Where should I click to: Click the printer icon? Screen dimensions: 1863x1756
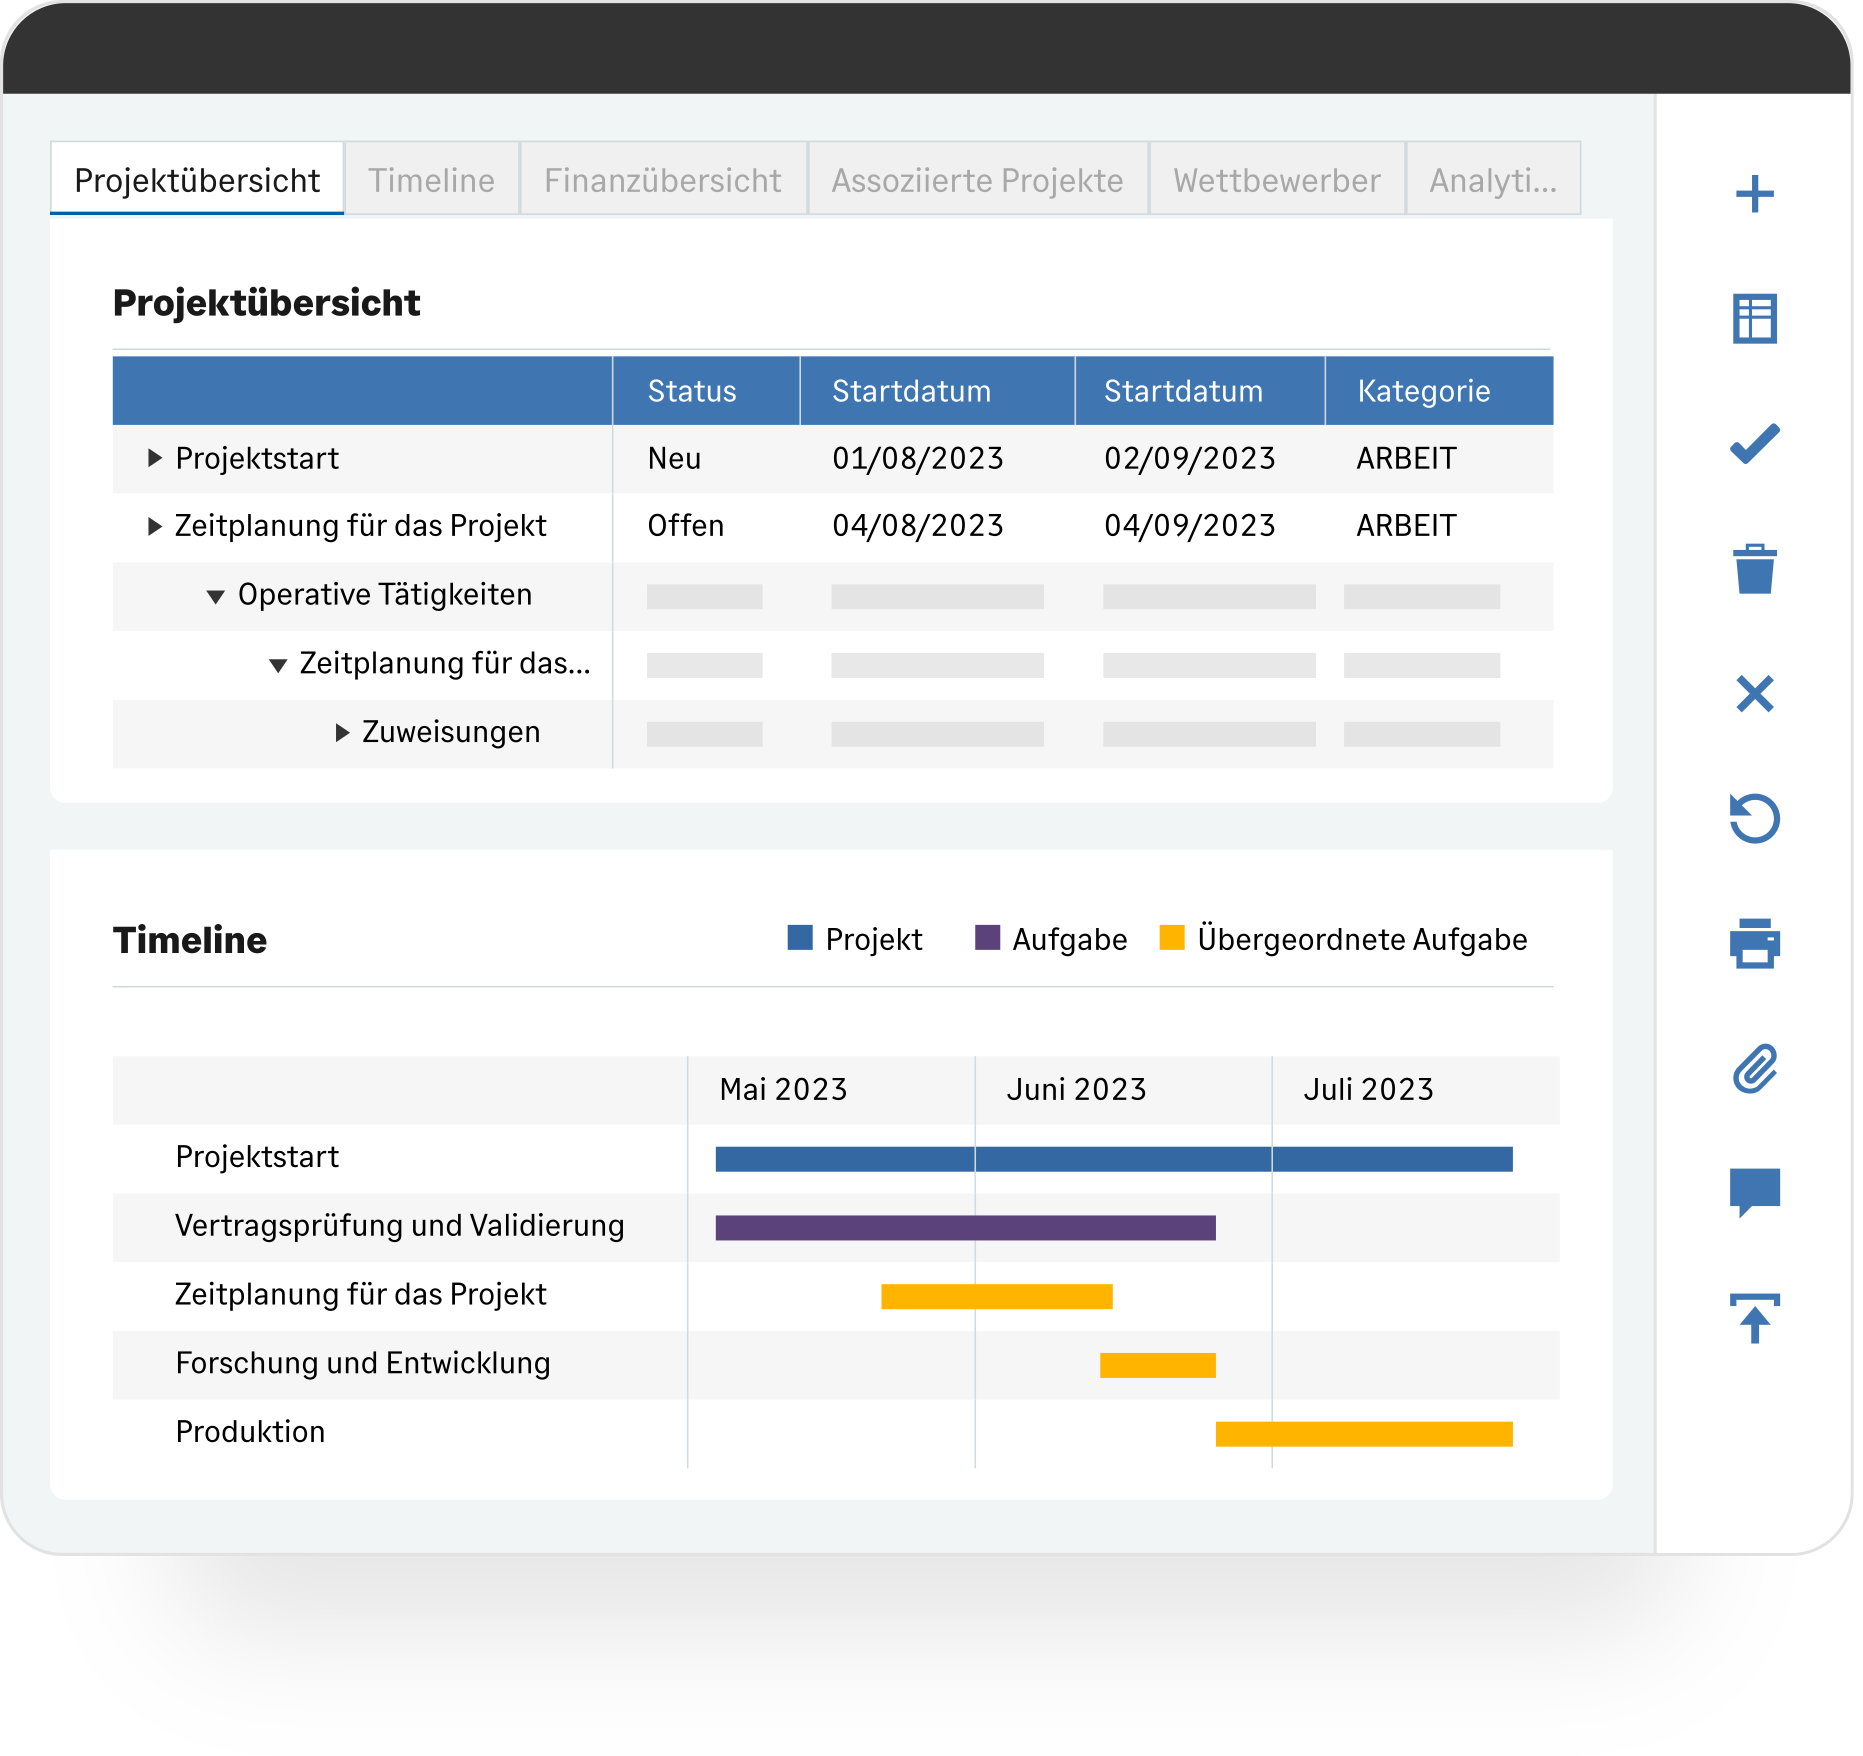coord(1754,943)
